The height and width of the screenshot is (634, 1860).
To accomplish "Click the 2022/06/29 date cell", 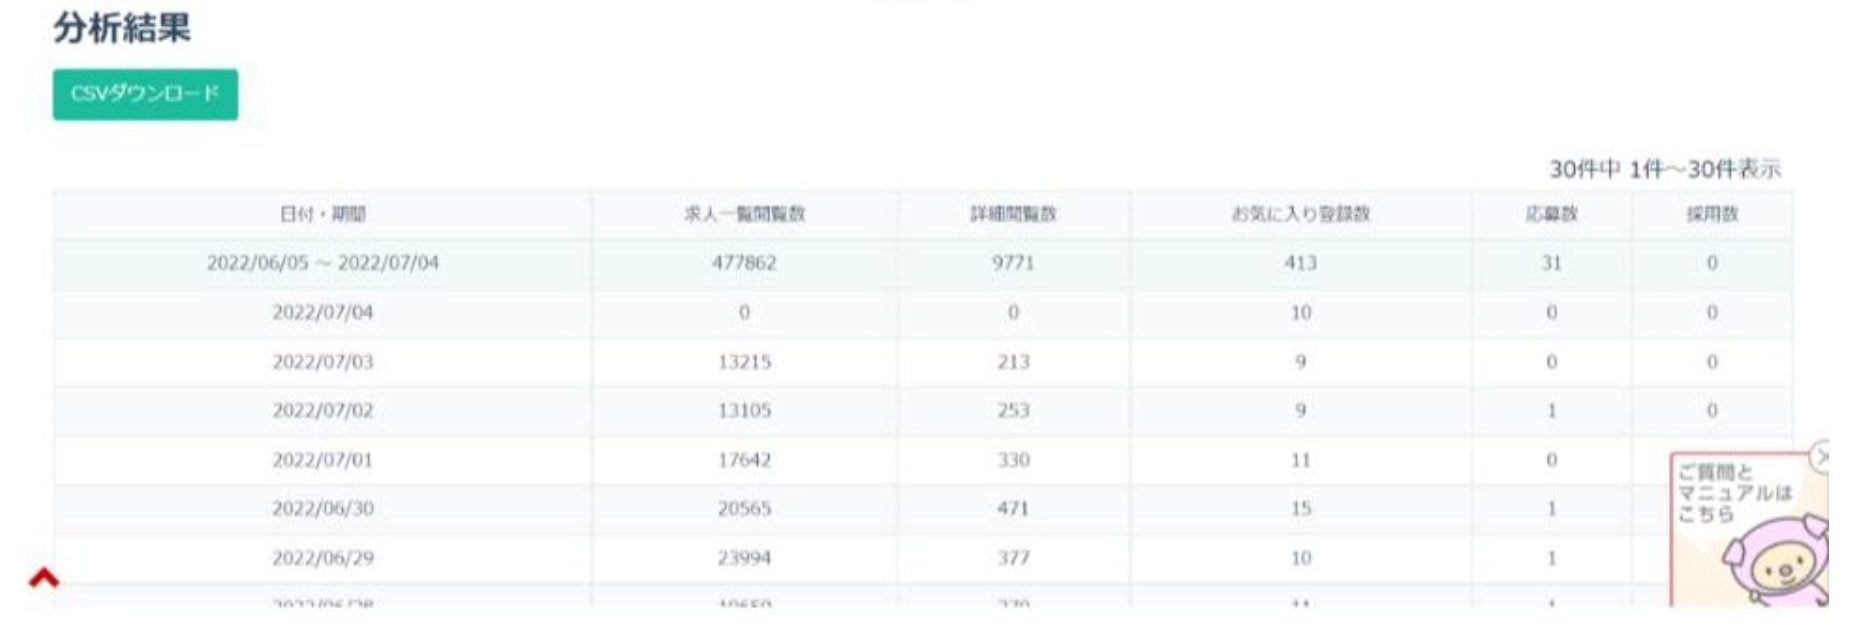I will tap(322, 558).
